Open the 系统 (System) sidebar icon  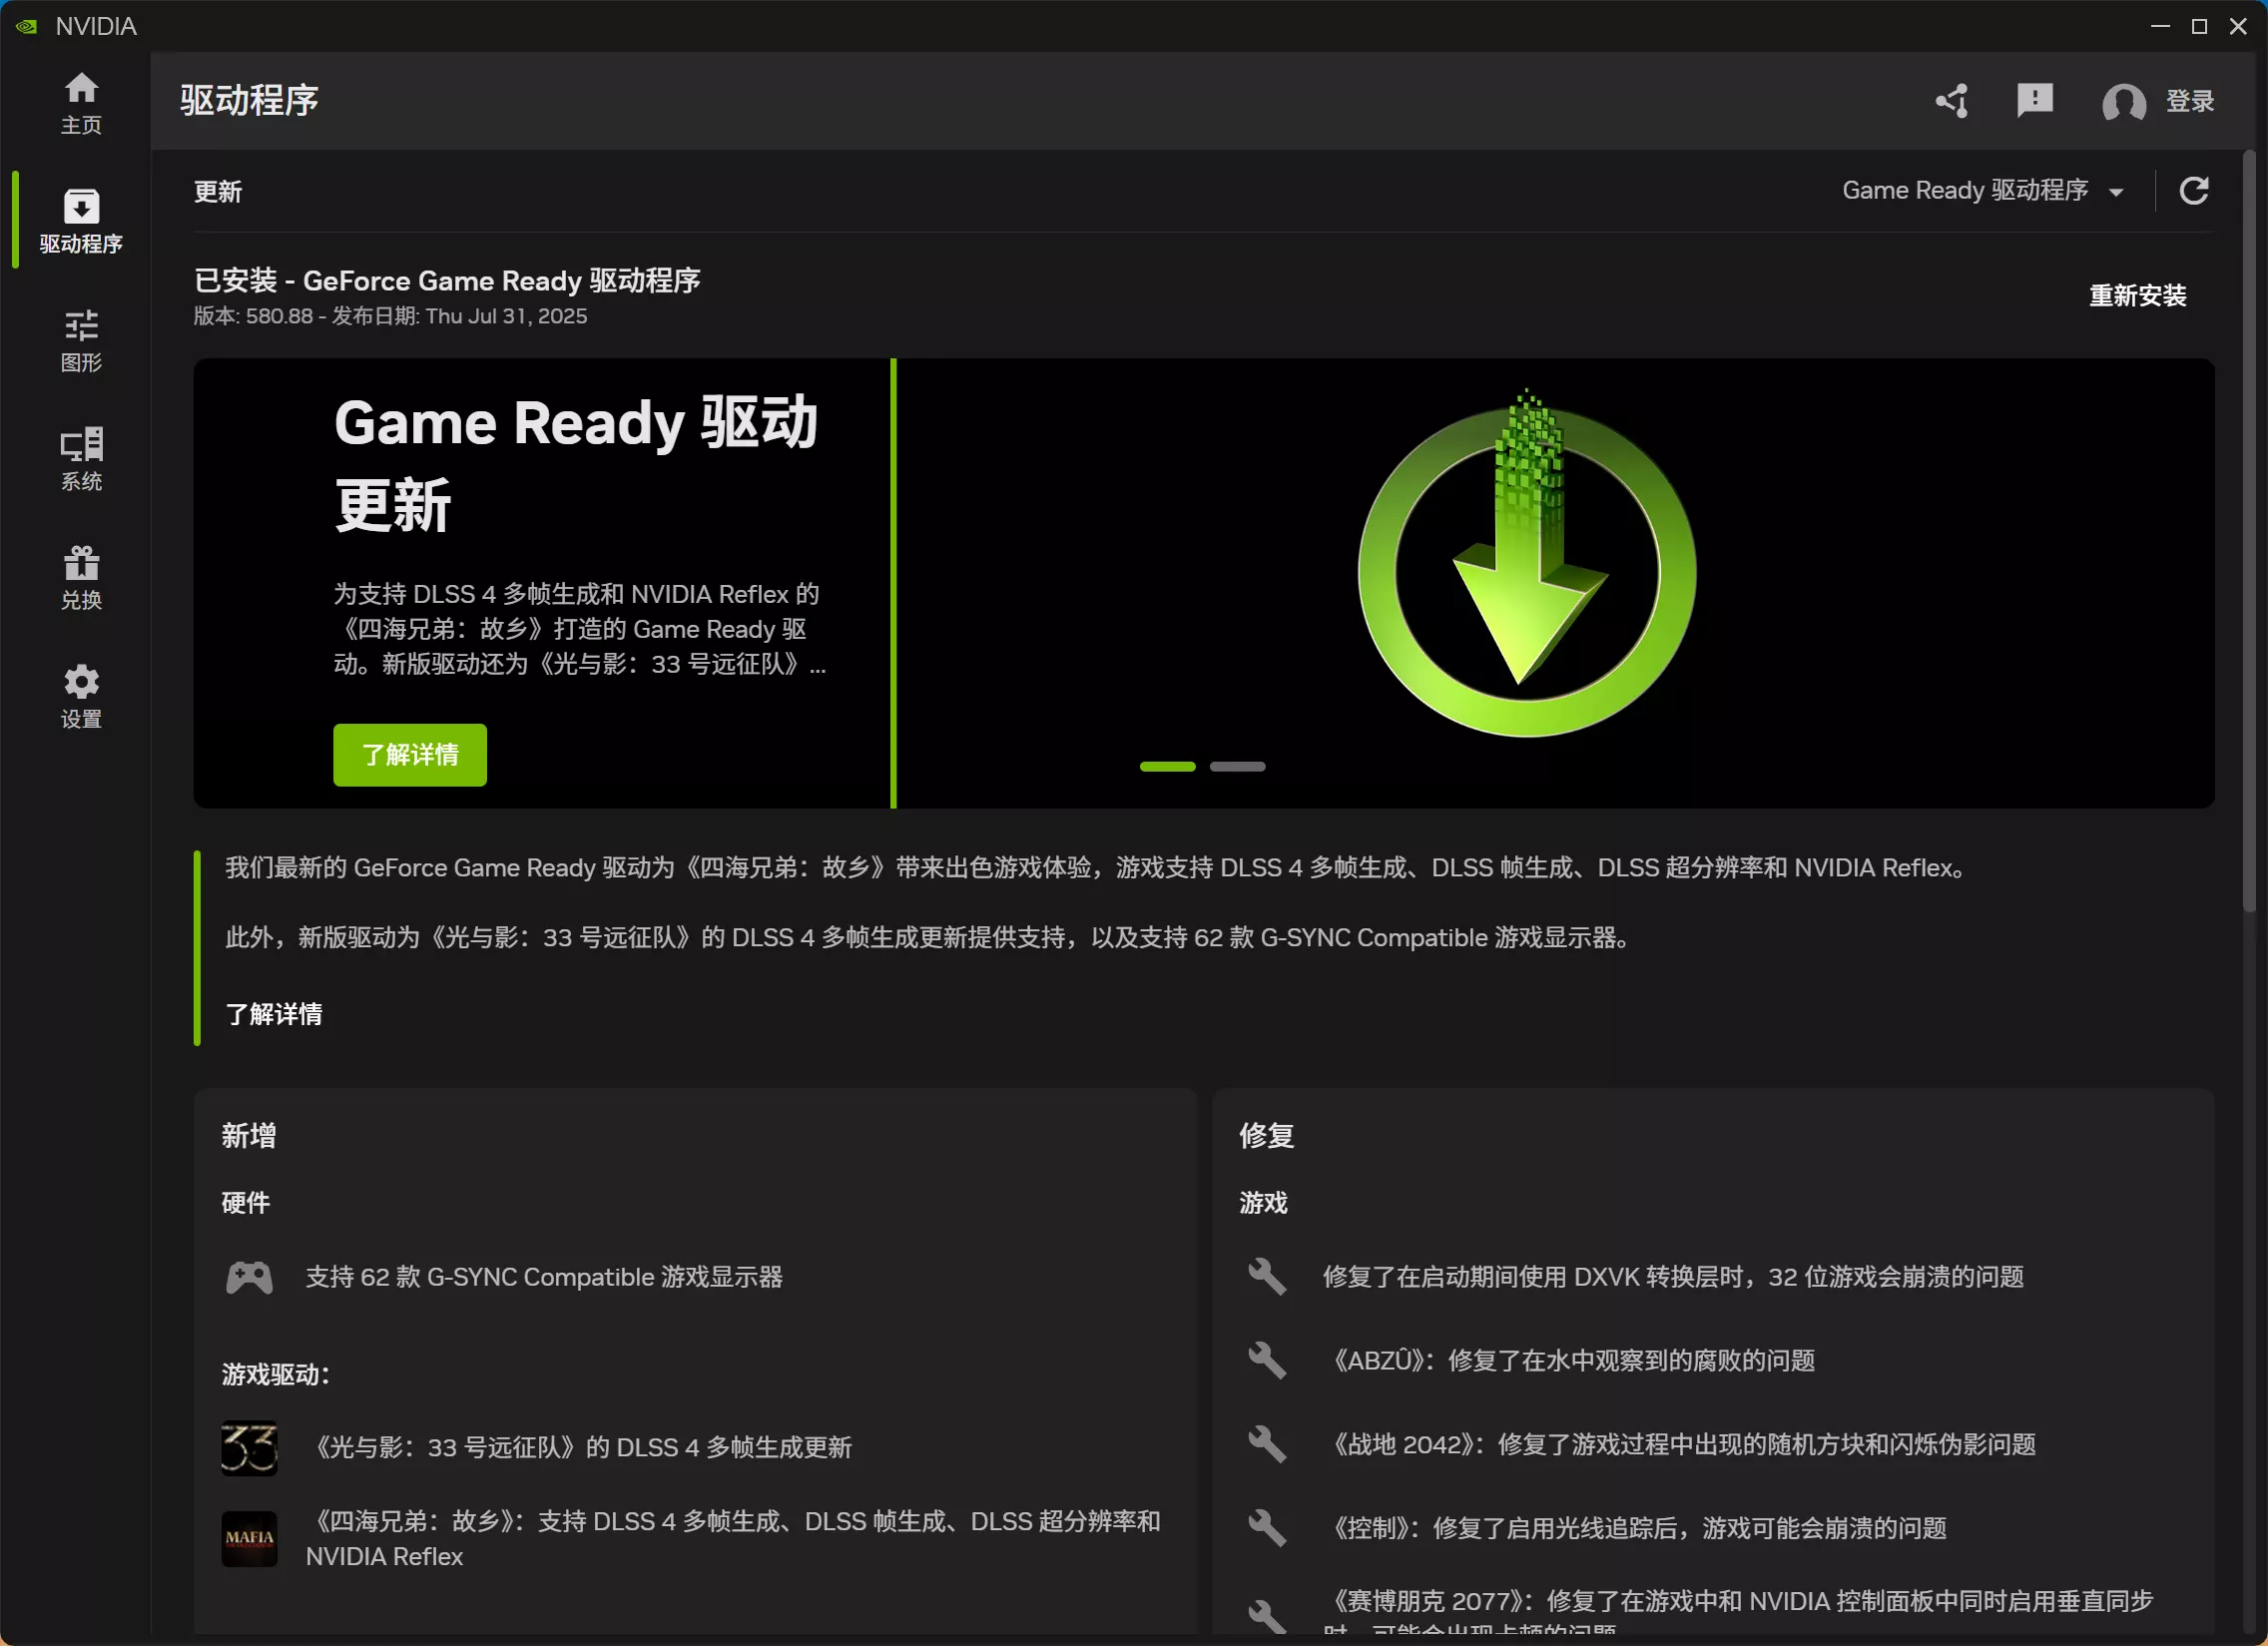point(81,458)
